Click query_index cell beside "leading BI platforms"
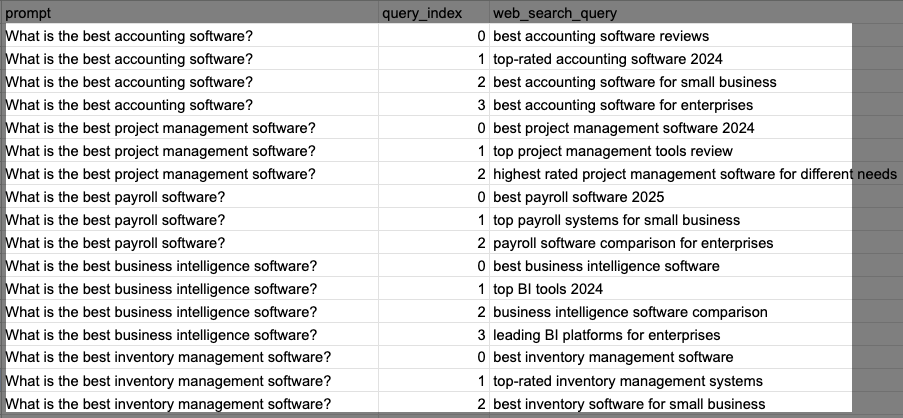This screenshot has height=418, width=903. (435, 335)
